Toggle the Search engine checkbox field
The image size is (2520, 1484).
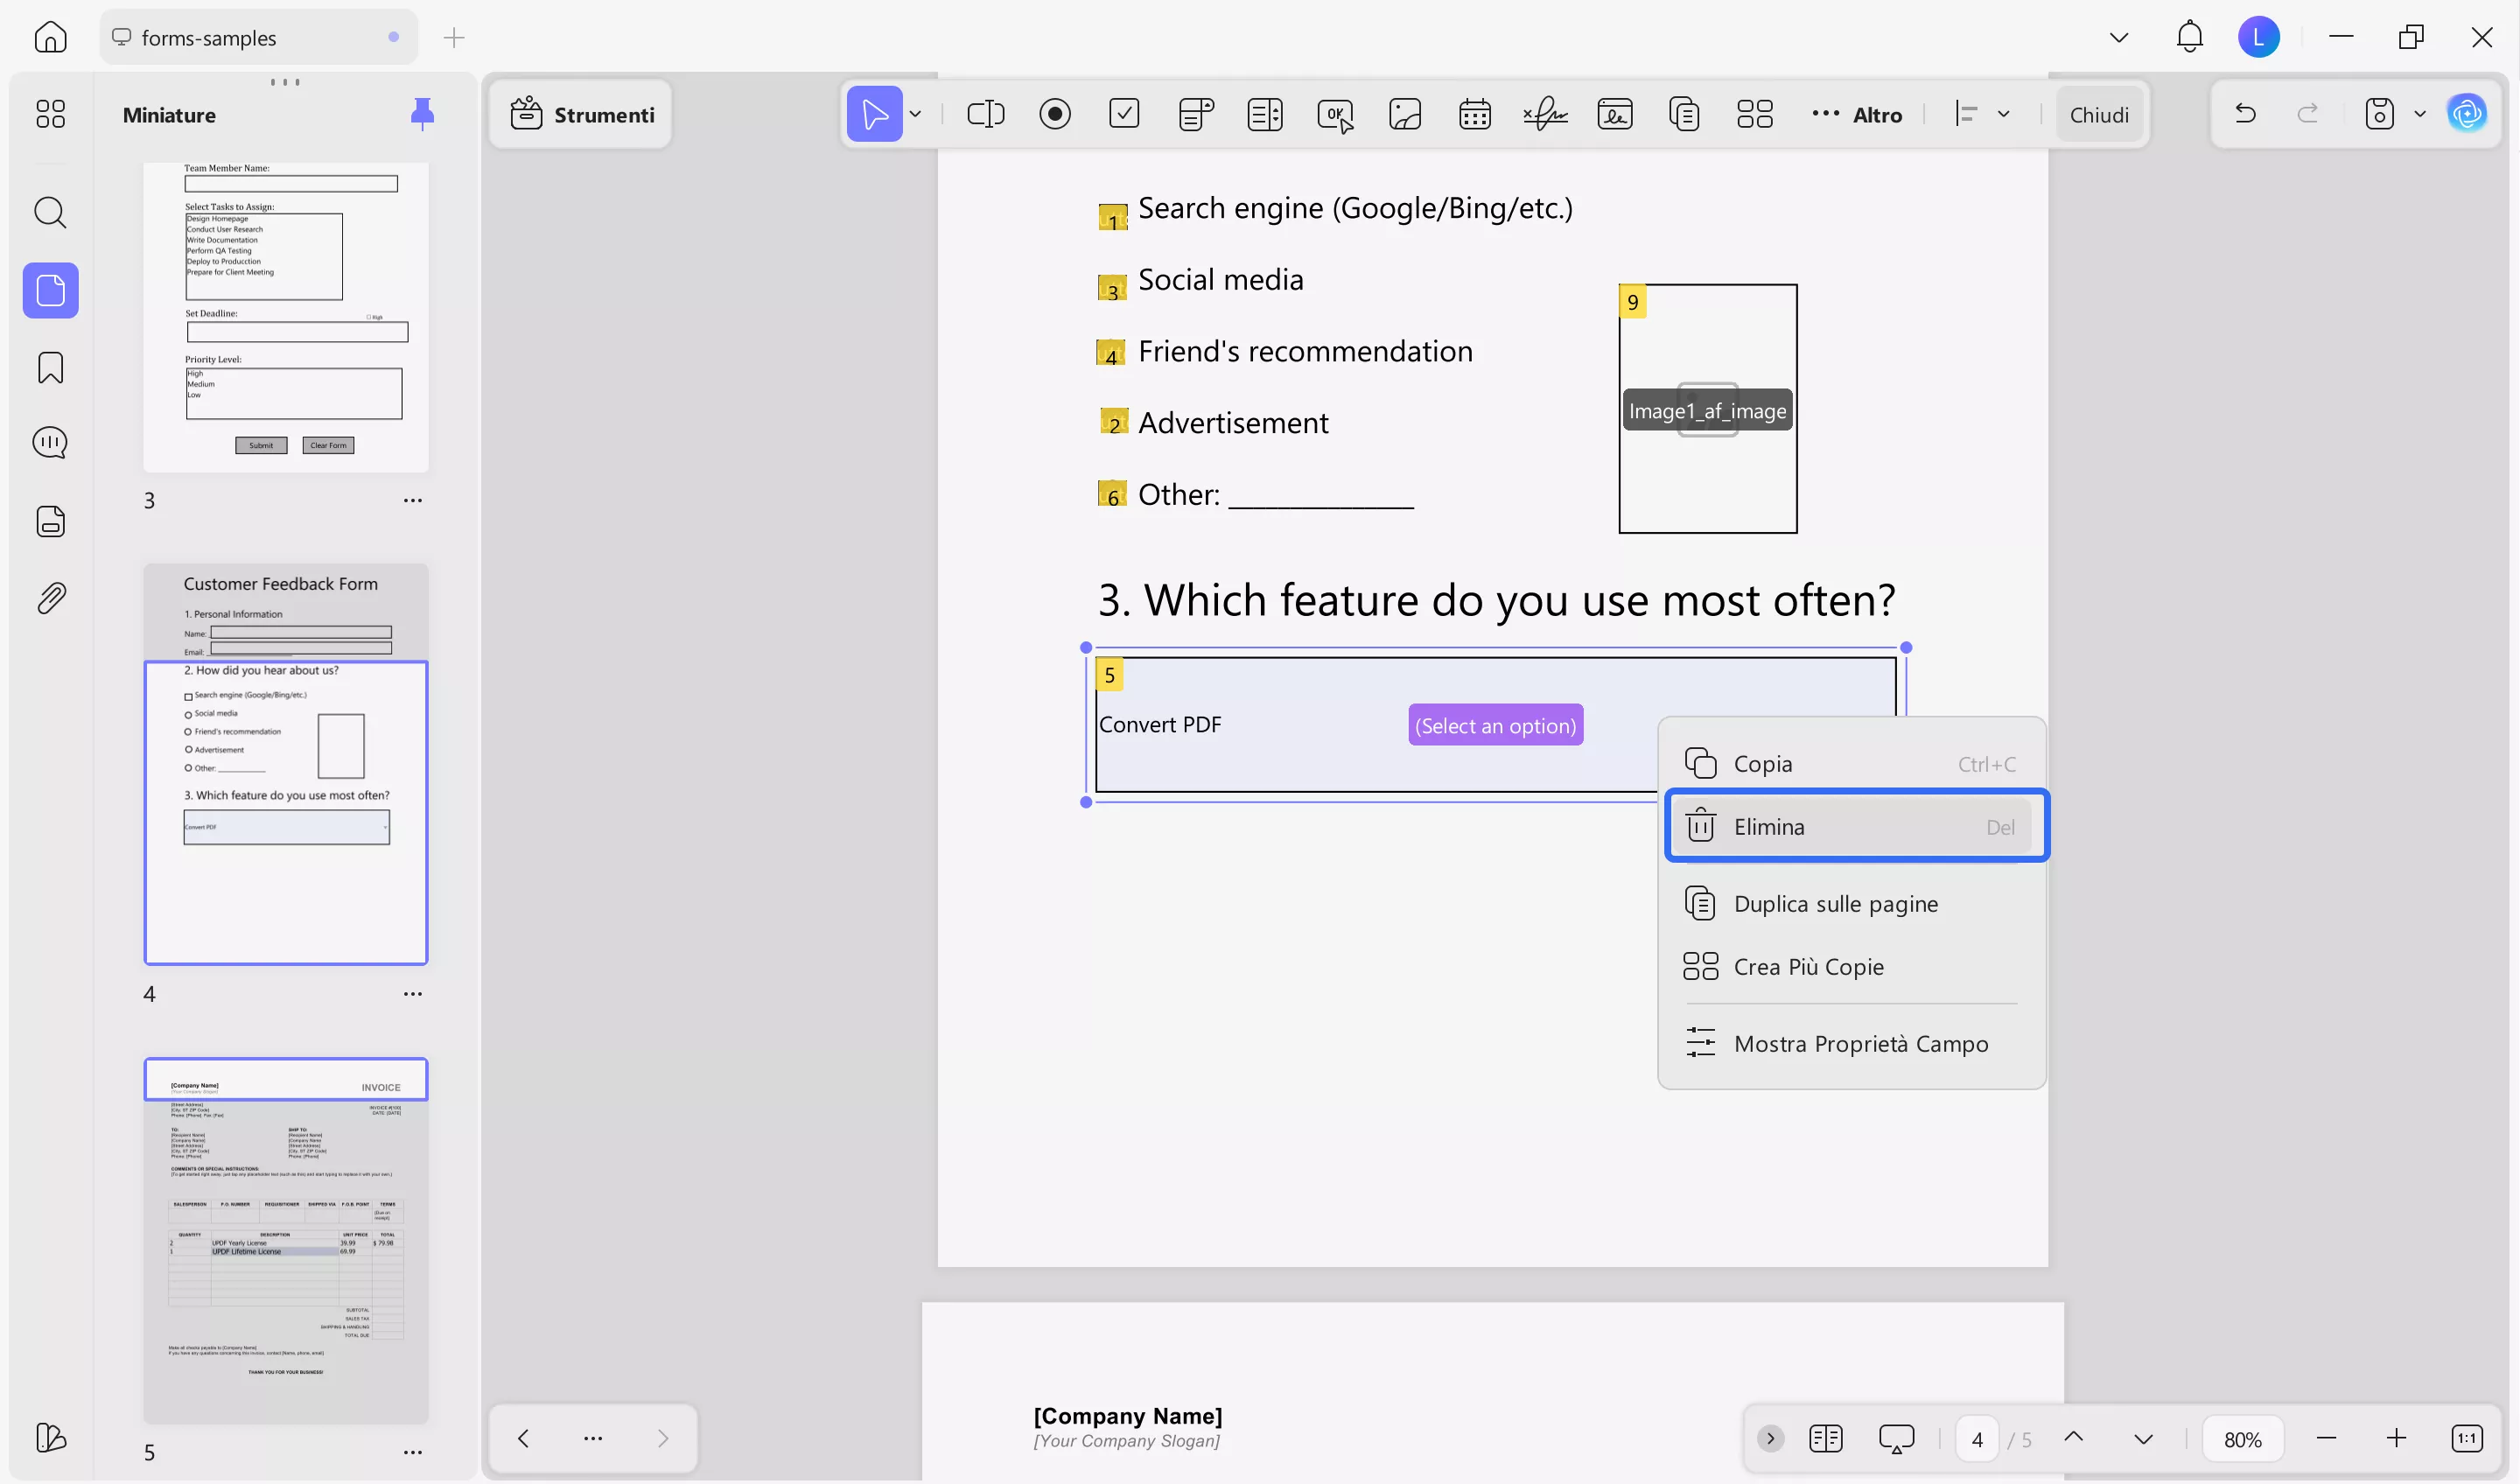pos(1112,217)
